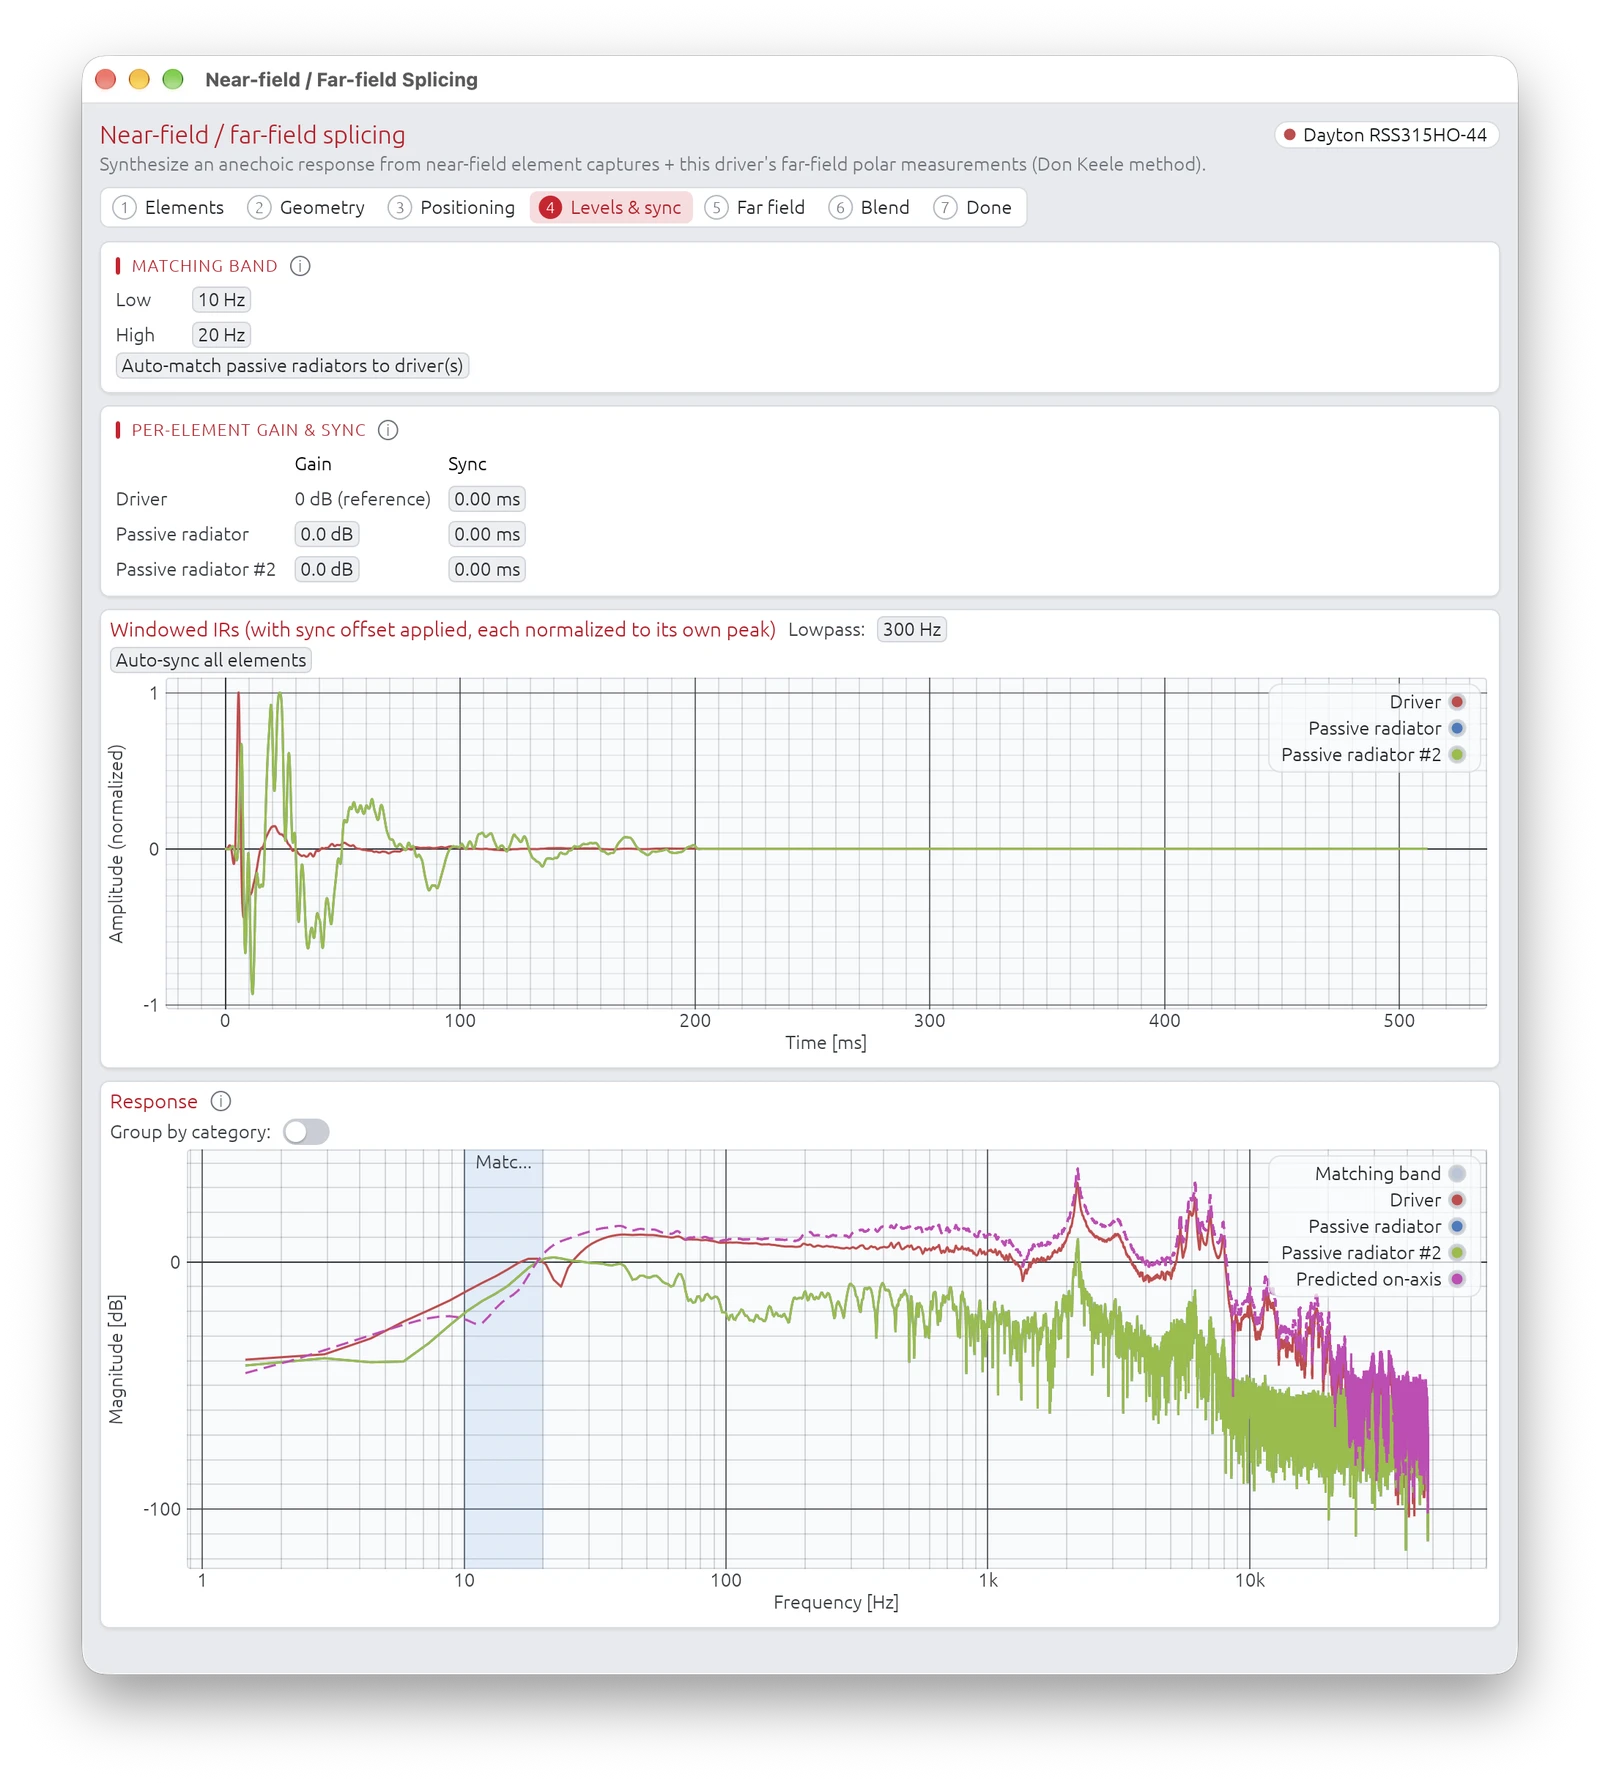
Task: Close the Near-field / Far-field Splicing window
Action: (x=106, y=79)
